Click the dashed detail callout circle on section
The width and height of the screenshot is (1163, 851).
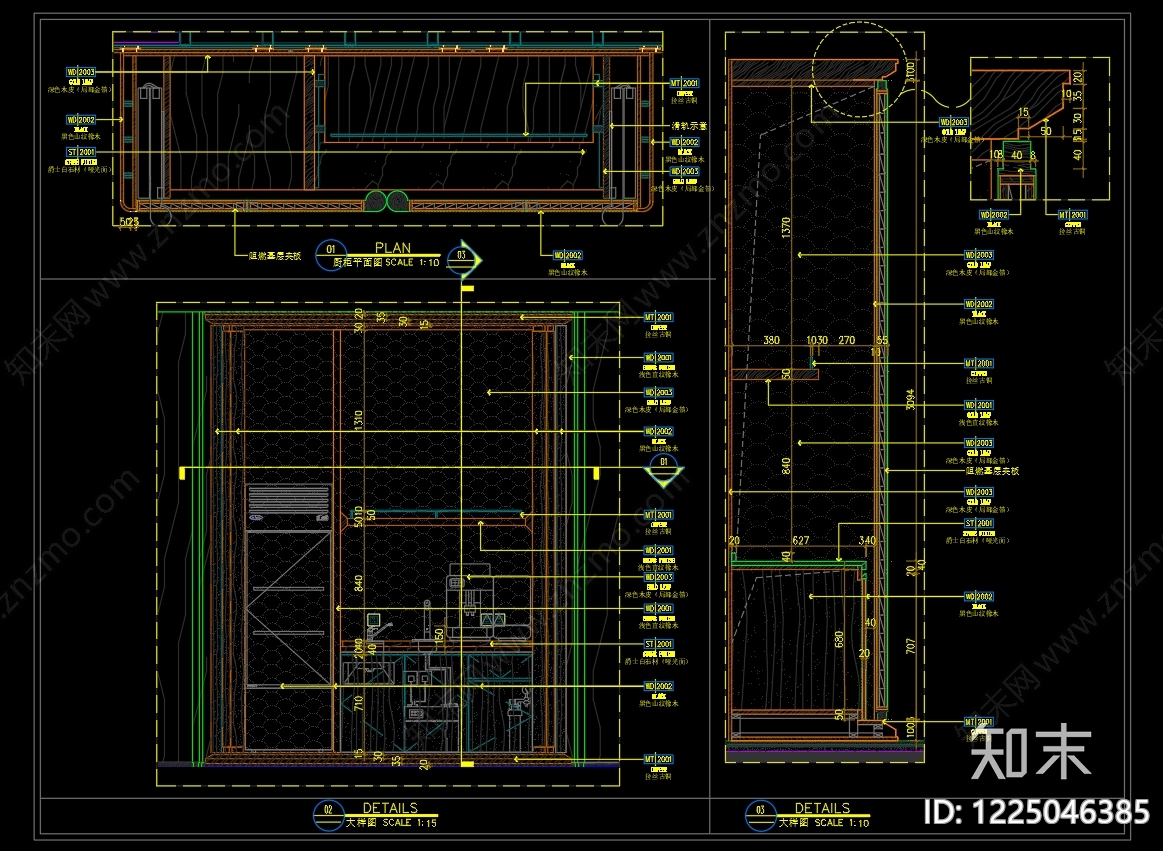click(x=860, y=69)
